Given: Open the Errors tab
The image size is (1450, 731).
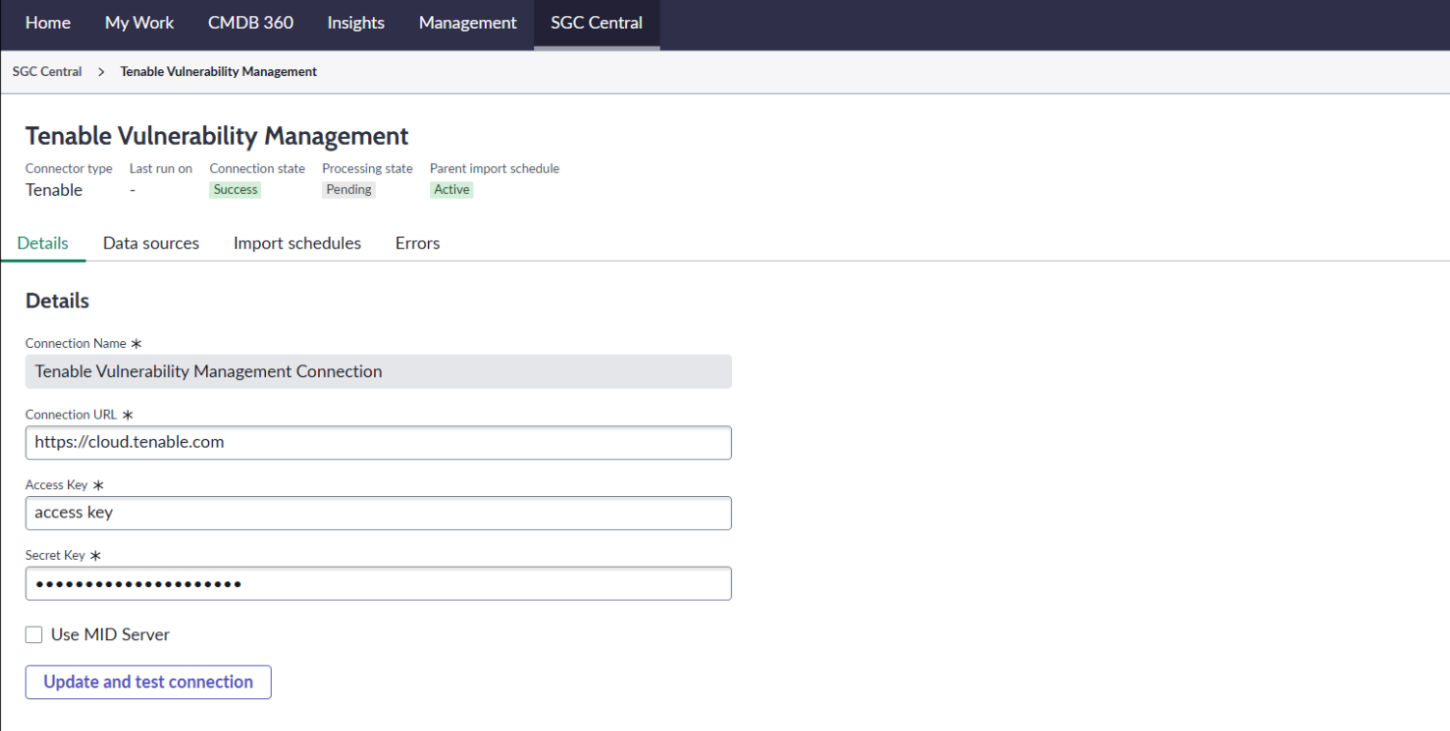Looking at the screenshot, I should pos(418,243).
